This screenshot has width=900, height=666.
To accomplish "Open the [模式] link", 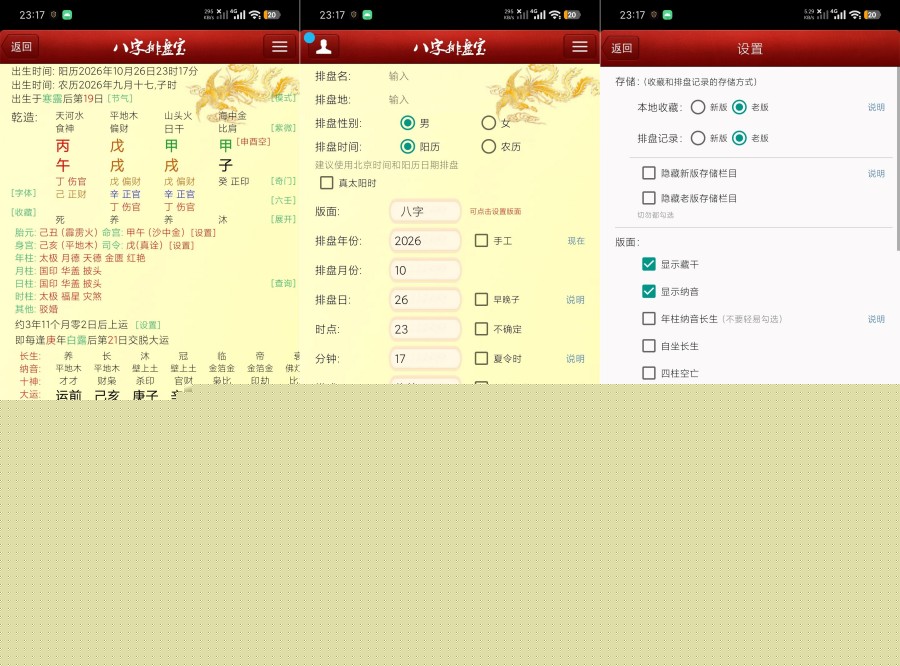I will coord(284,98).
